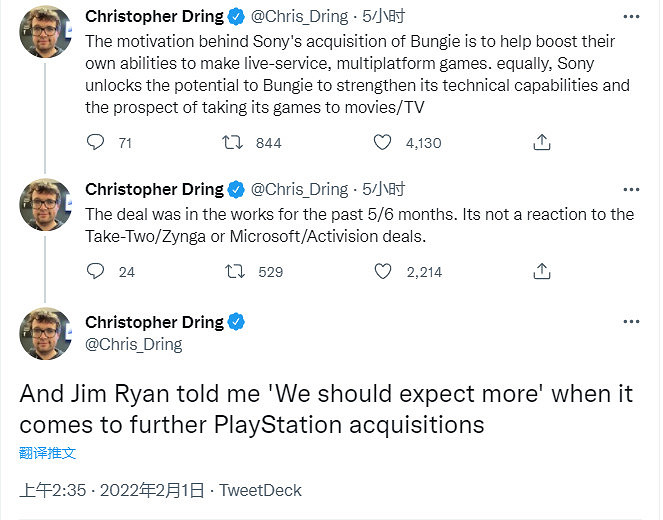Open the TweetDeck source link

[260, 490]
